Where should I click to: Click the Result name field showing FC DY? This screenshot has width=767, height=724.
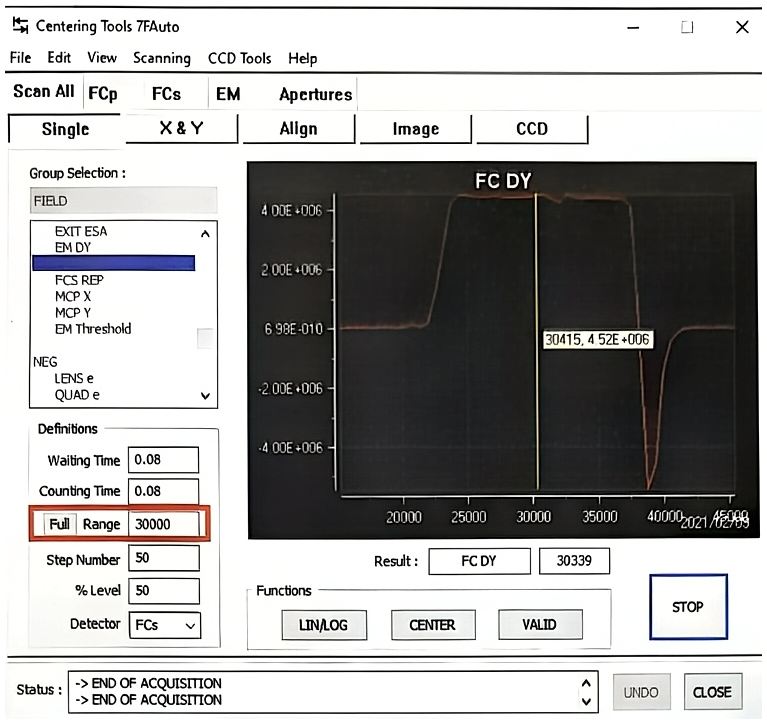(x=479, y=561)
